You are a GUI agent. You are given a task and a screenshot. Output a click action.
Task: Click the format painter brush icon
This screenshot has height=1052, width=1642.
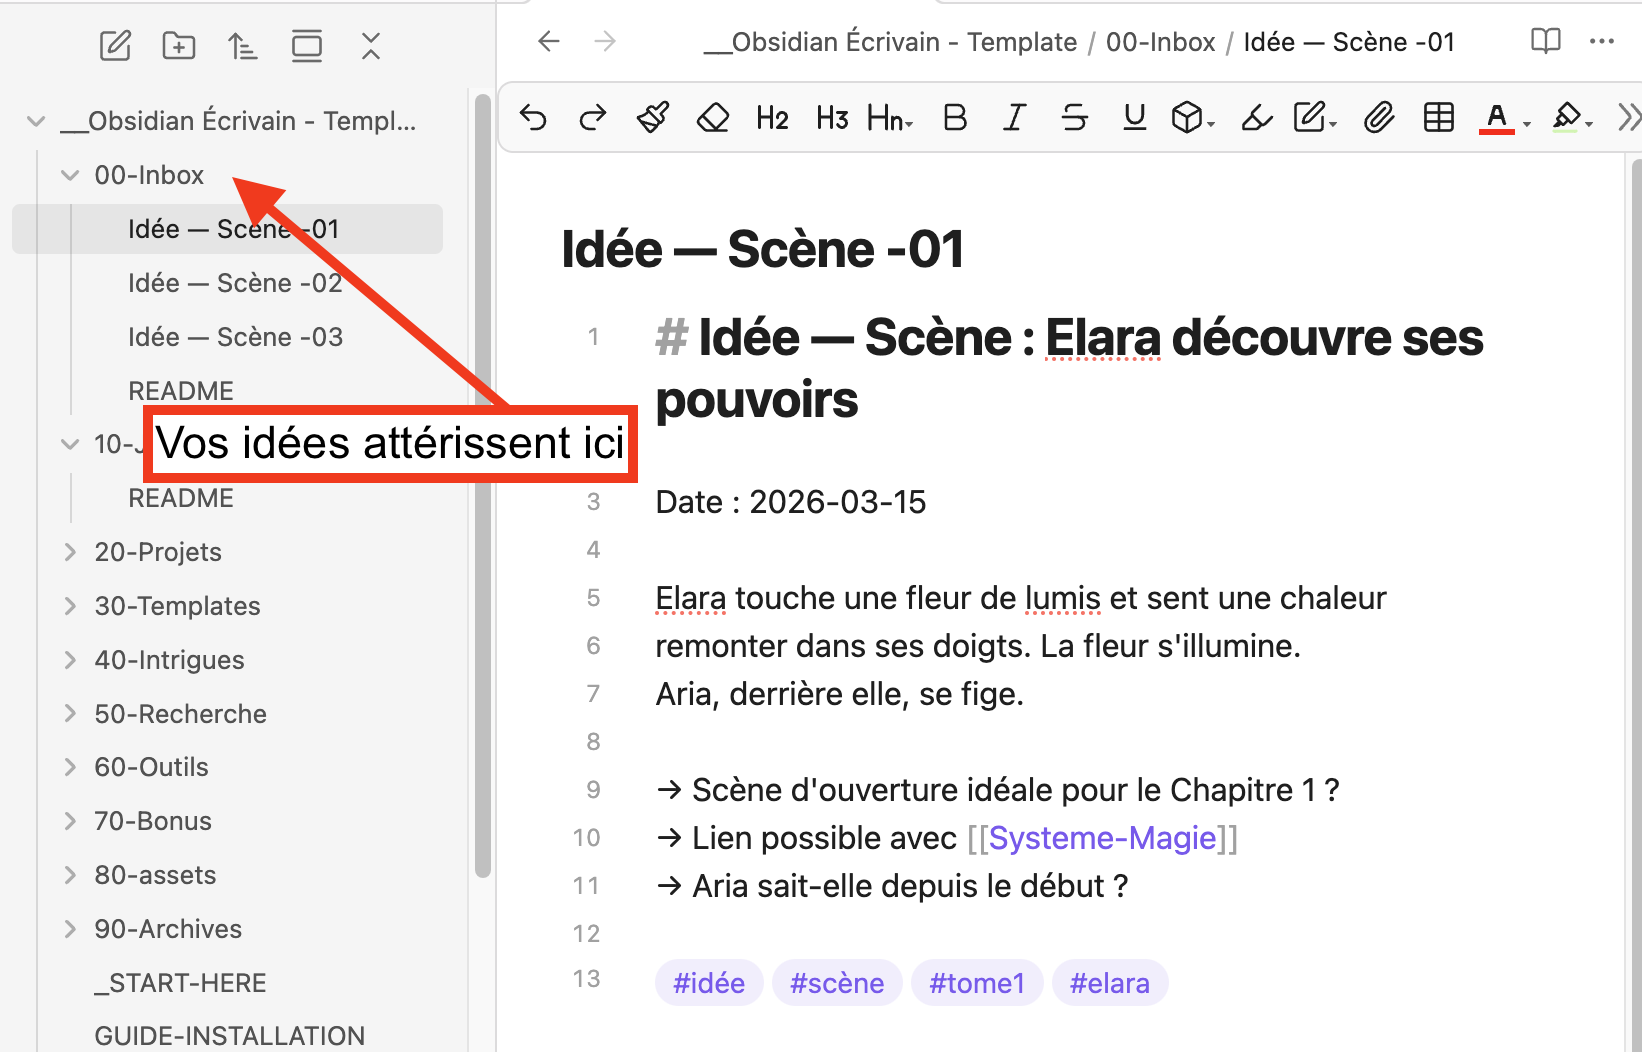pos(653,118)
